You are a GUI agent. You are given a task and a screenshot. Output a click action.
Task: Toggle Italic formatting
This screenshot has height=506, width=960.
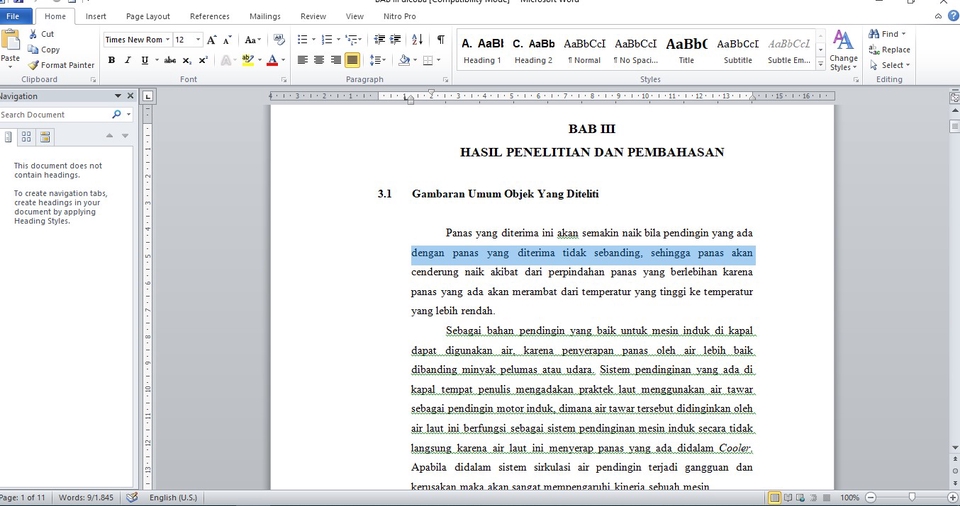127,60
